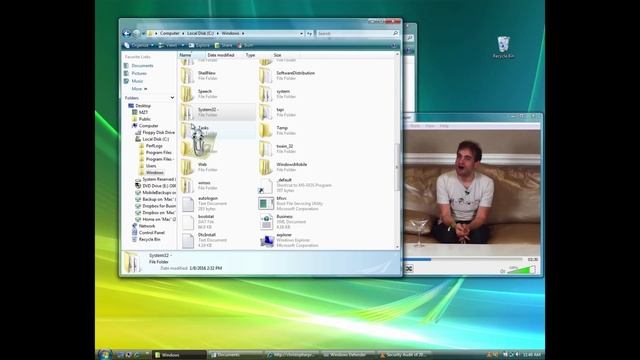Open Pictures in Favorite Links
This screenshot has height=360, width=640.
pyautogui.click(x=136, y=73)
